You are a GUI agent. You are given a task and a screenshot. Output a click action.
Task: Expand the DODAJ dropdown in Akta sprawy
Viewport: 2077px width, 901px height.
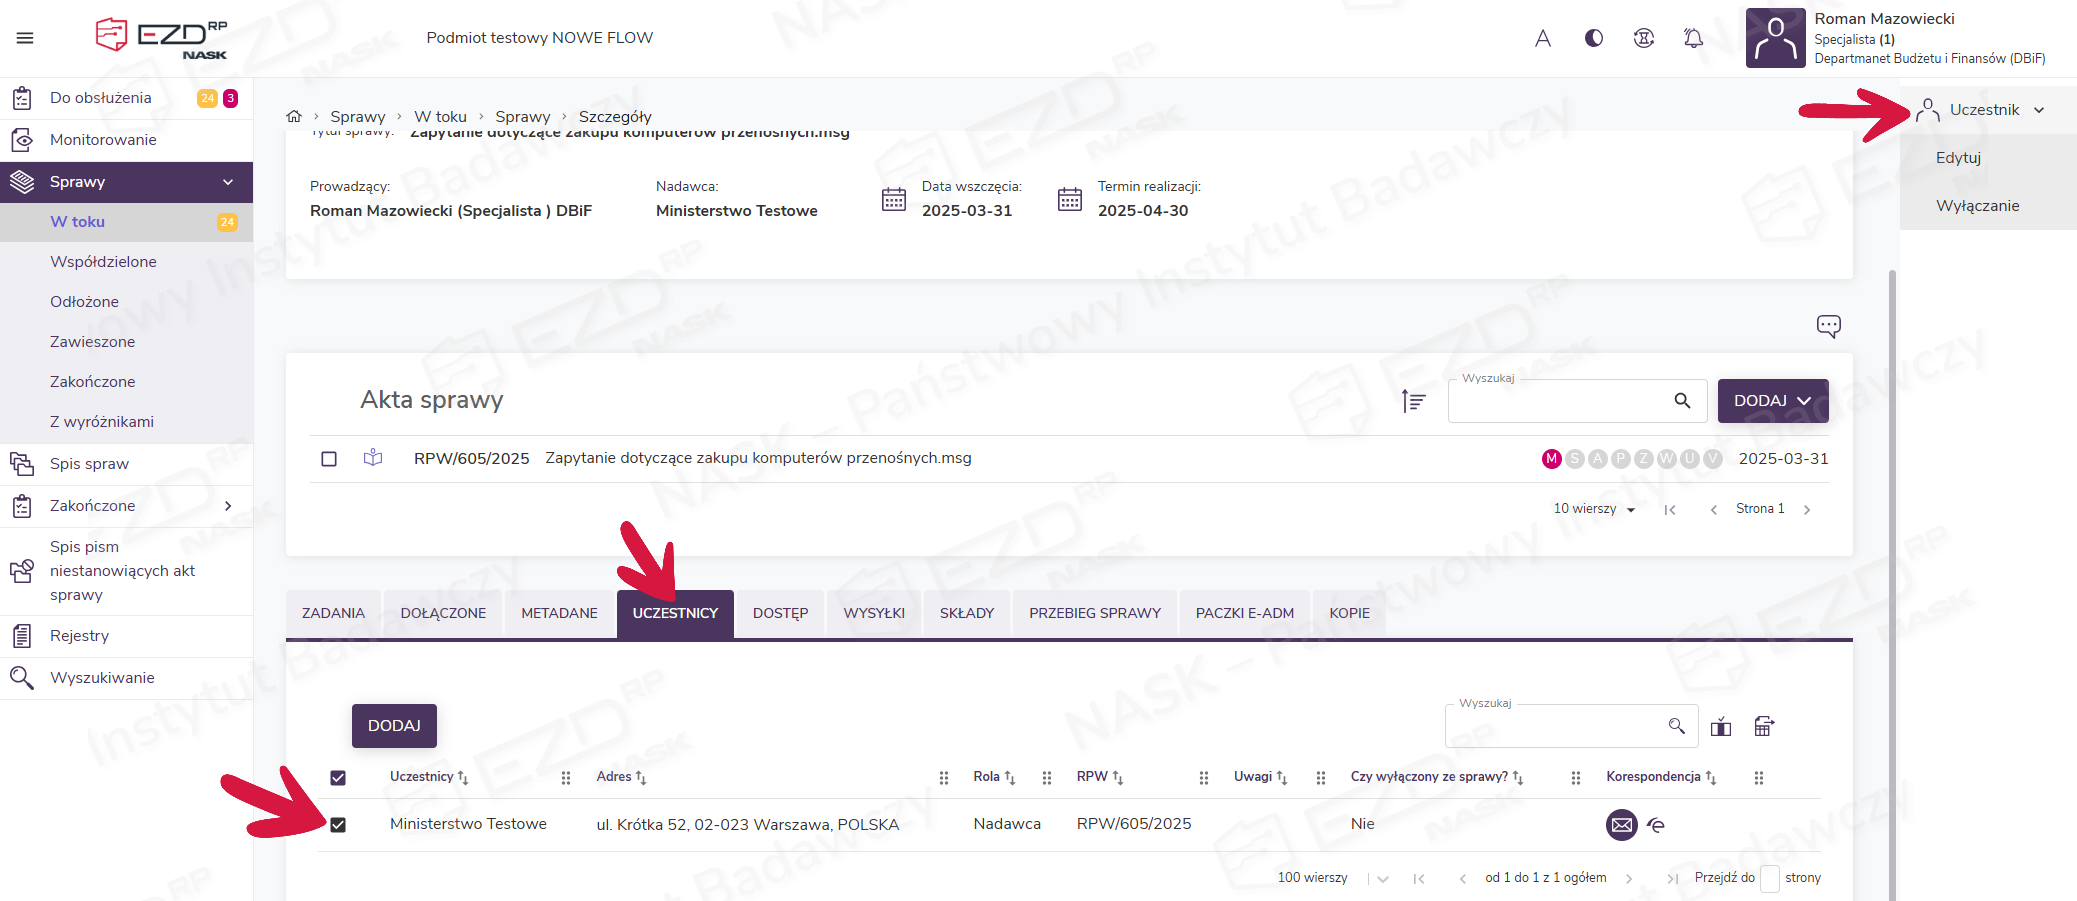1772,401
